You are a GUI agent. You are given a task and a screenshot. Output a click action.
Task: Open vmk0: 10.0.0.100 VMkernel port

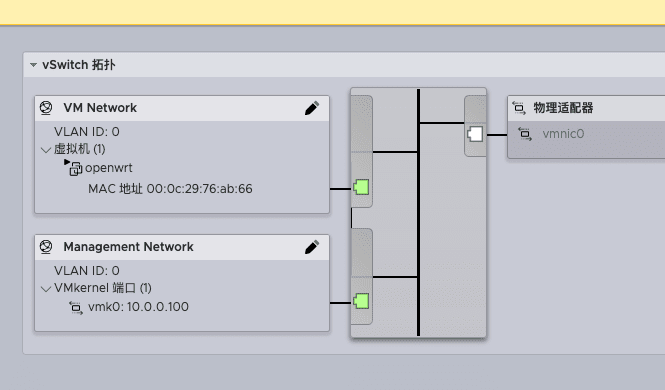click(138, 307)
